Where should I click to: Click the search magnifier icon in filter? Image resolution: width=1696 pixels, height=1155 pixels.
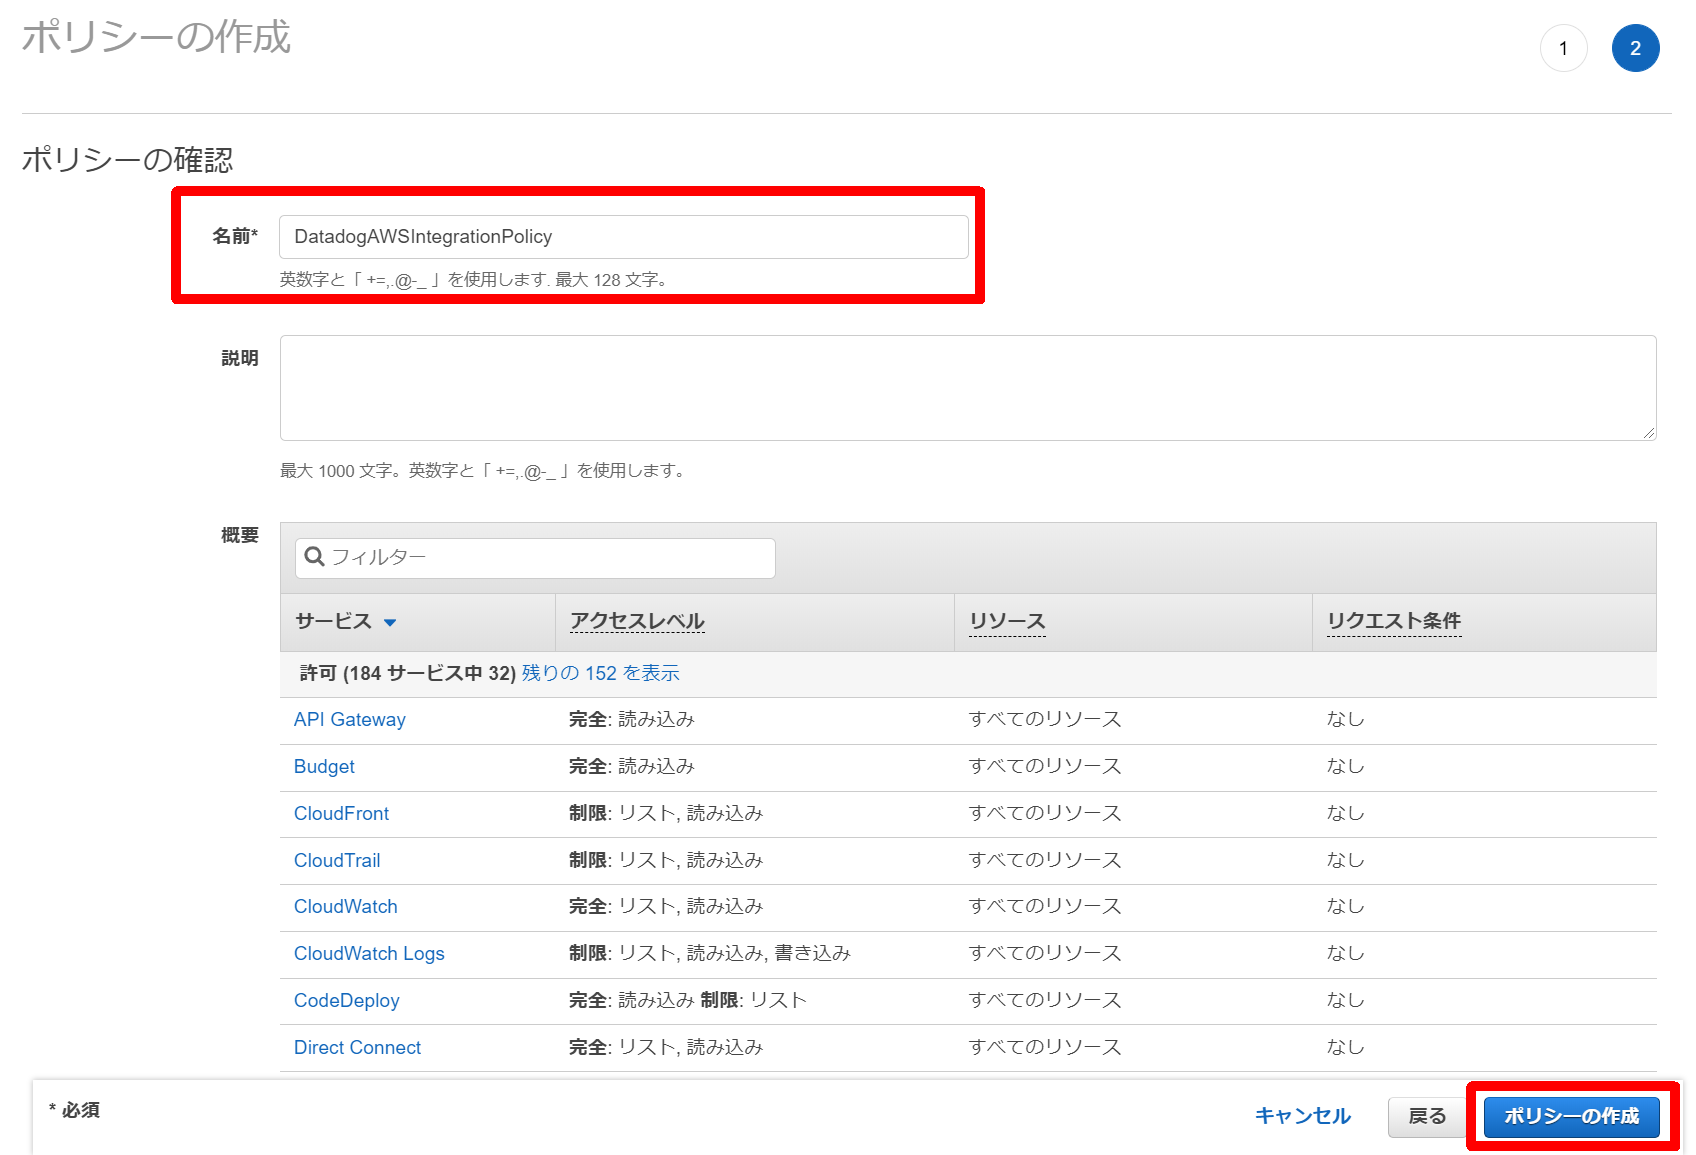pos(314,557)
